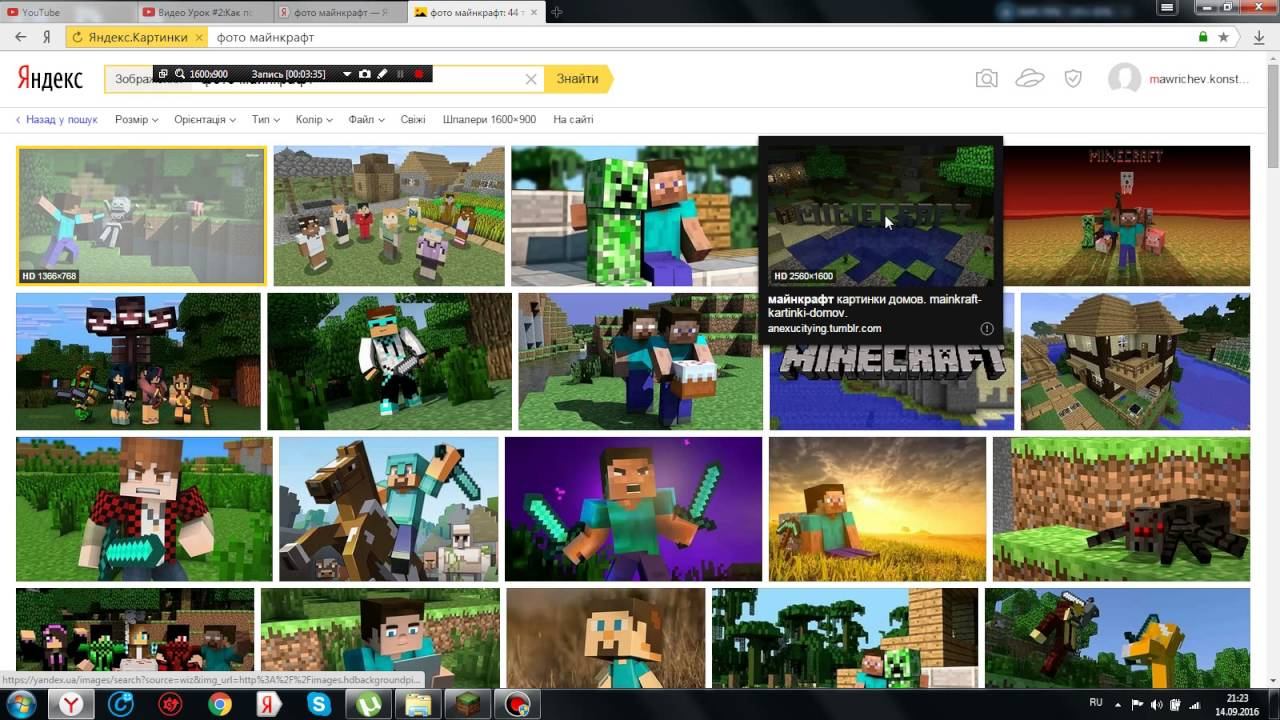Open the mawrichev.konst account name

click(x=1198, y=79)
